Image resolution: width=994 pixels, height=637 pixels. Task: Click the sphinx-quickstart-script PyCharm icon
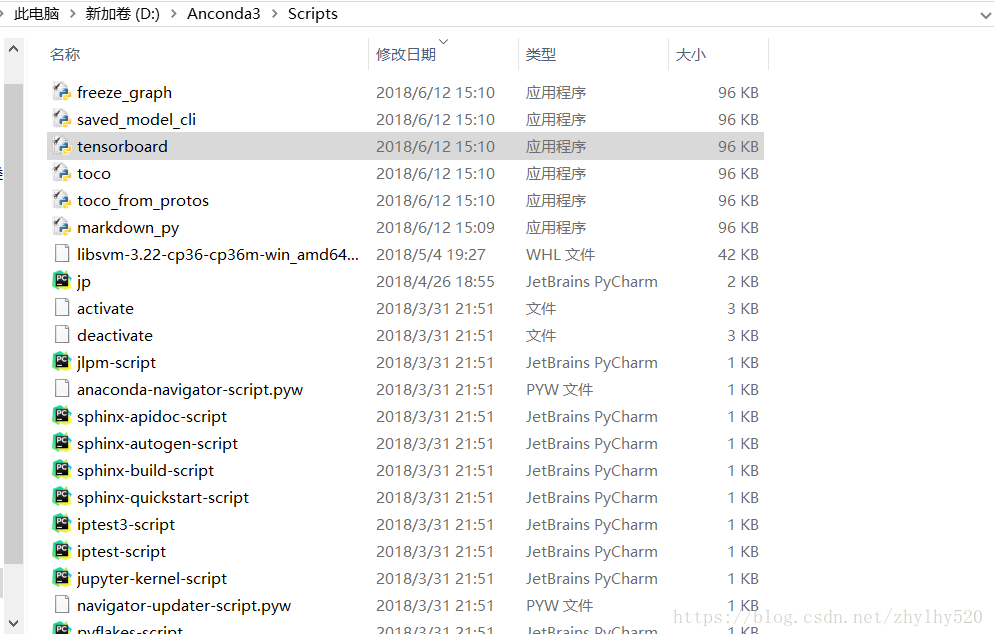coord(61,497)
